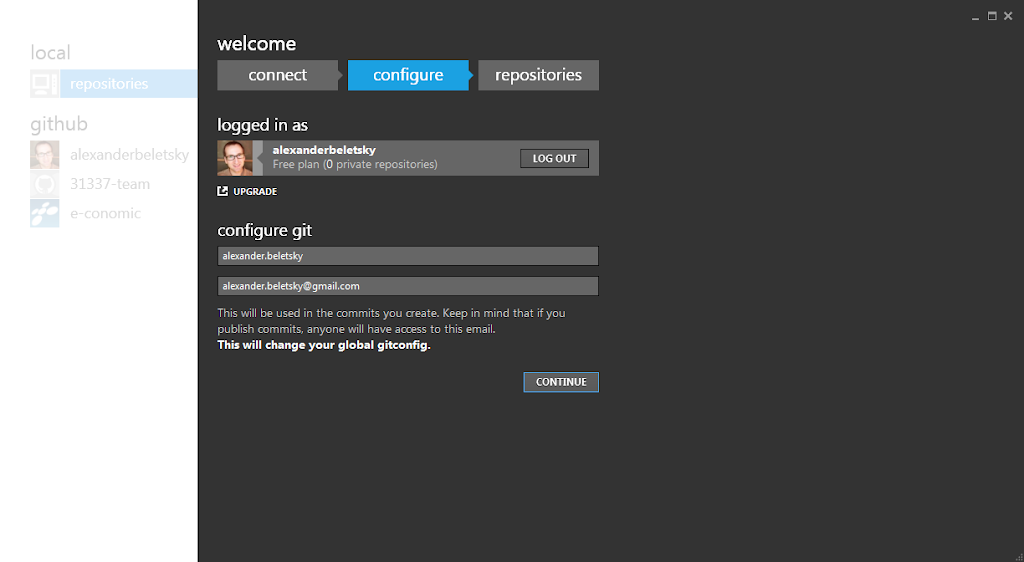The width and height of the screenshot is (1024, 562).
Task: Click the logged-in user profile photo
Action: coord(235,158)
